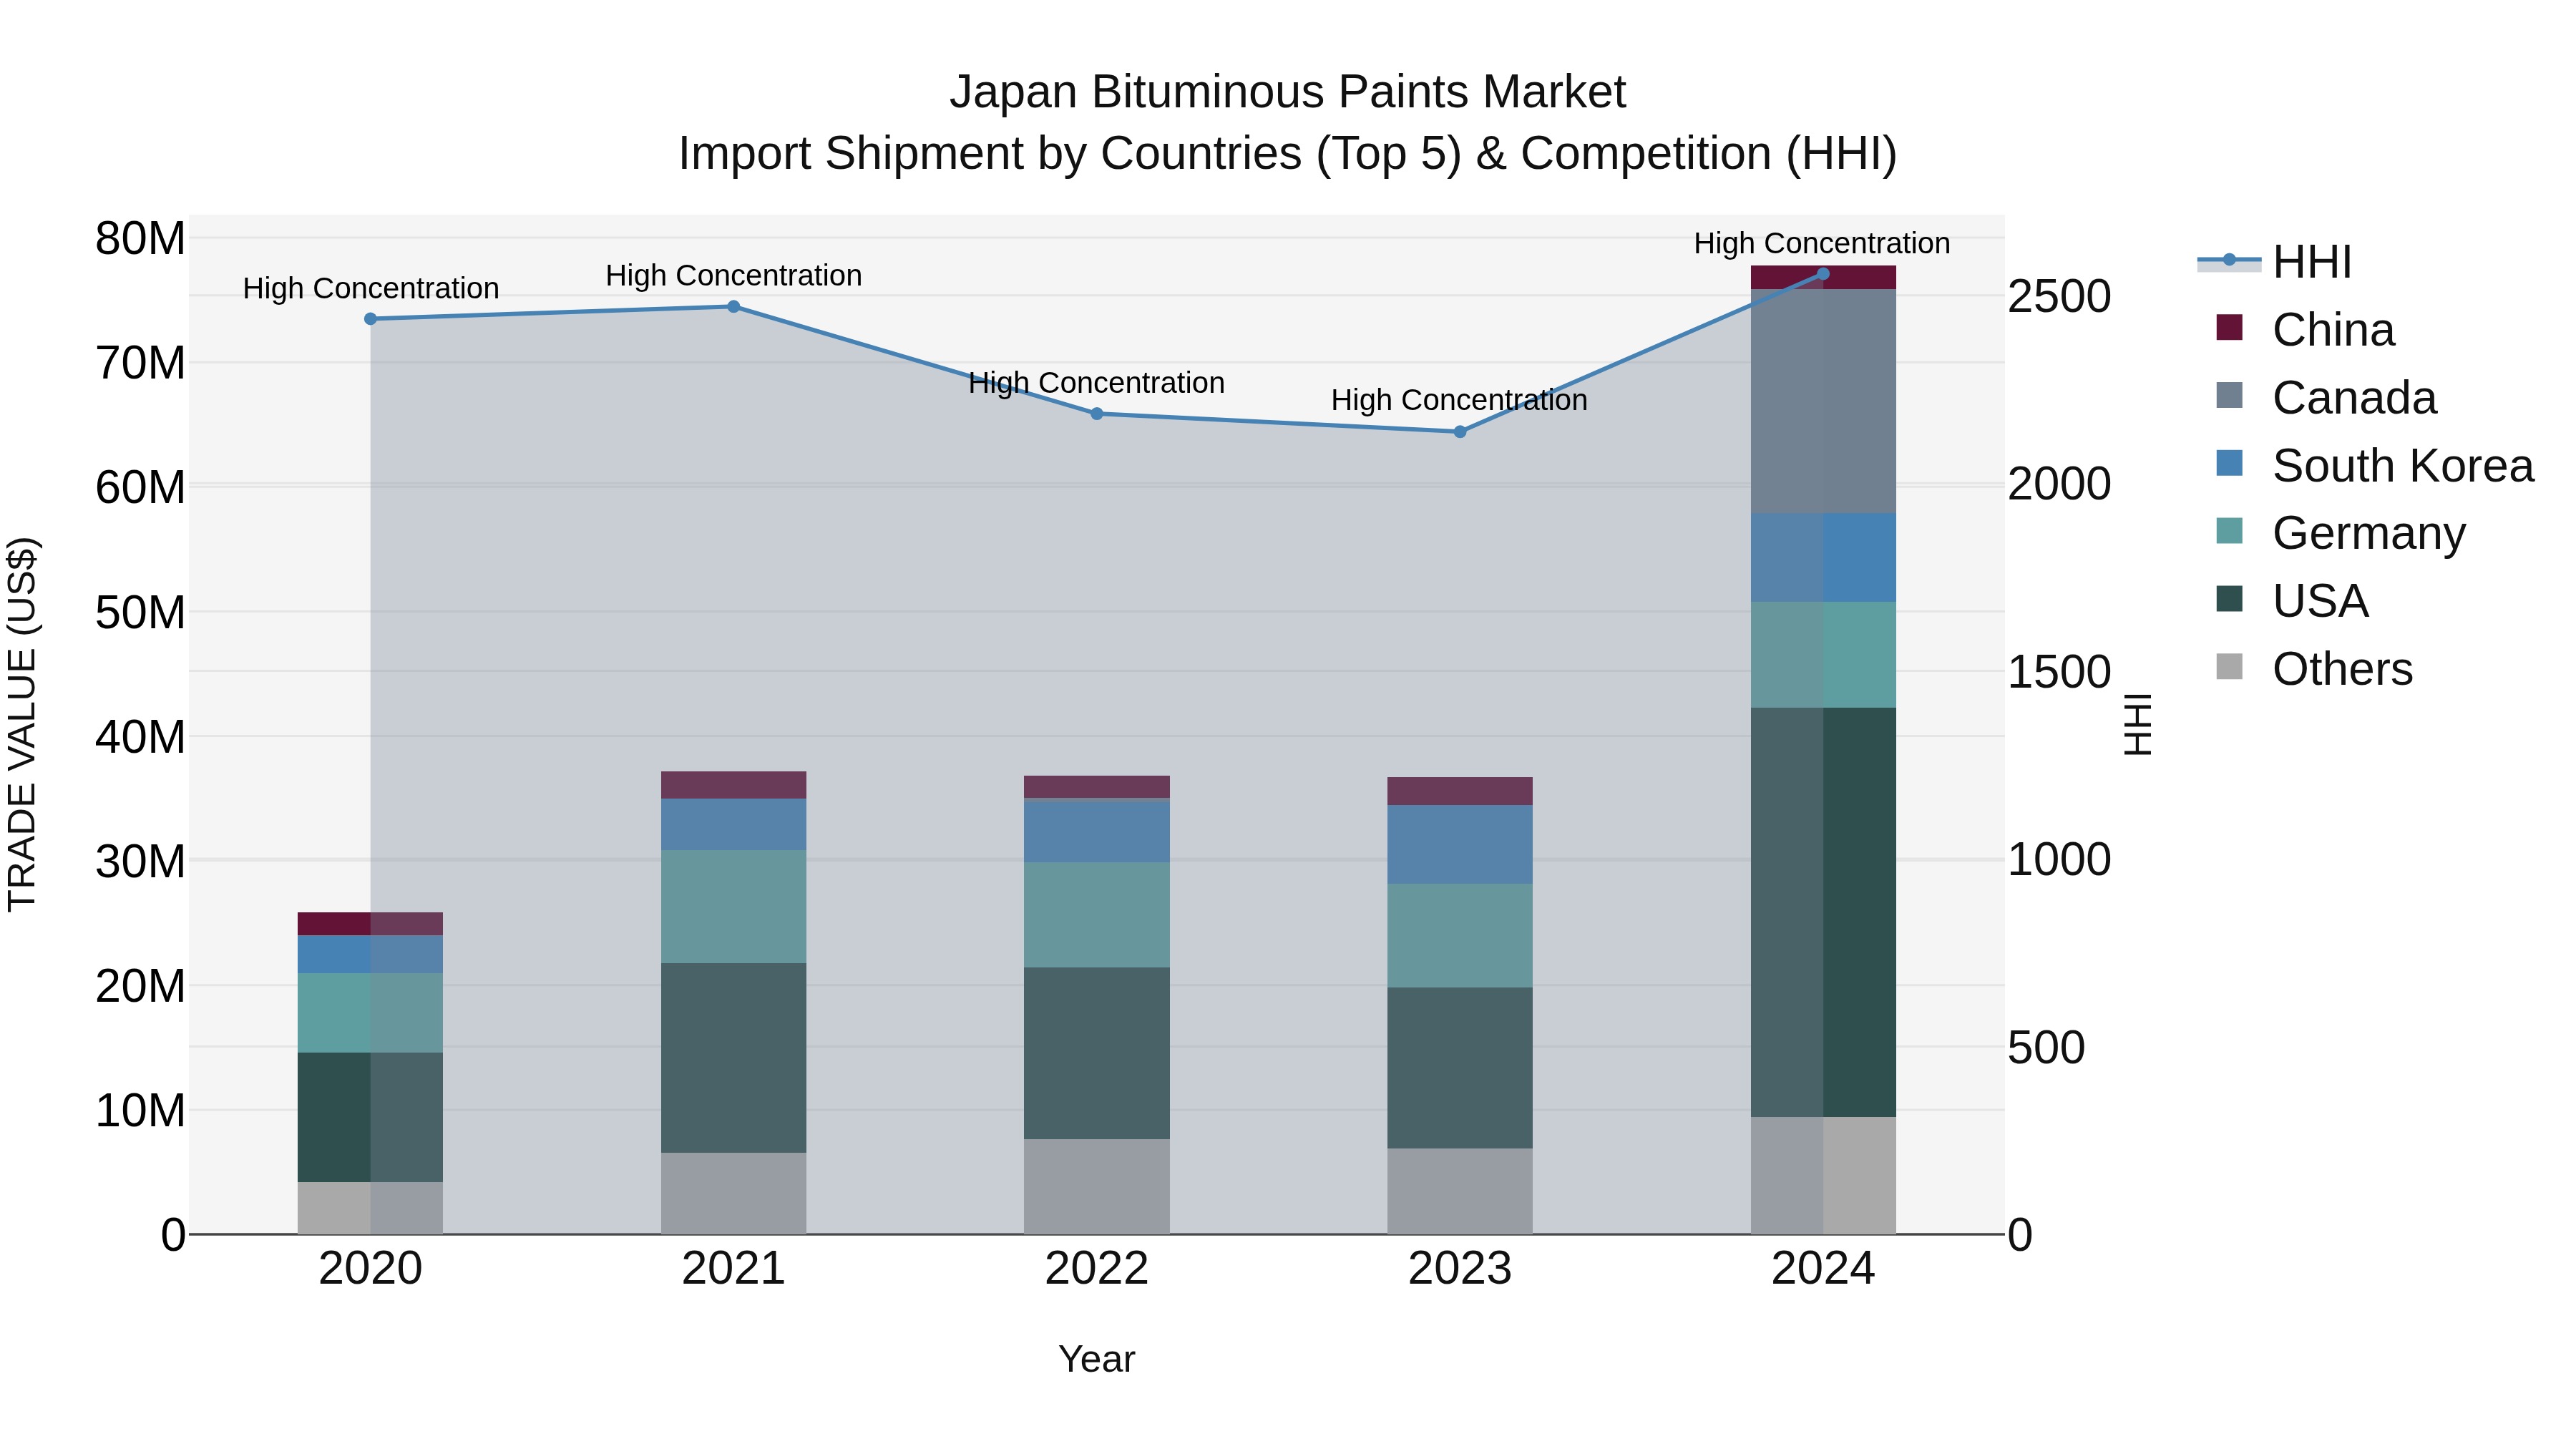Screen dimensions: 2576x1449
Task: Click the China legend color swatch
Action: click(x=2229, y=327)
